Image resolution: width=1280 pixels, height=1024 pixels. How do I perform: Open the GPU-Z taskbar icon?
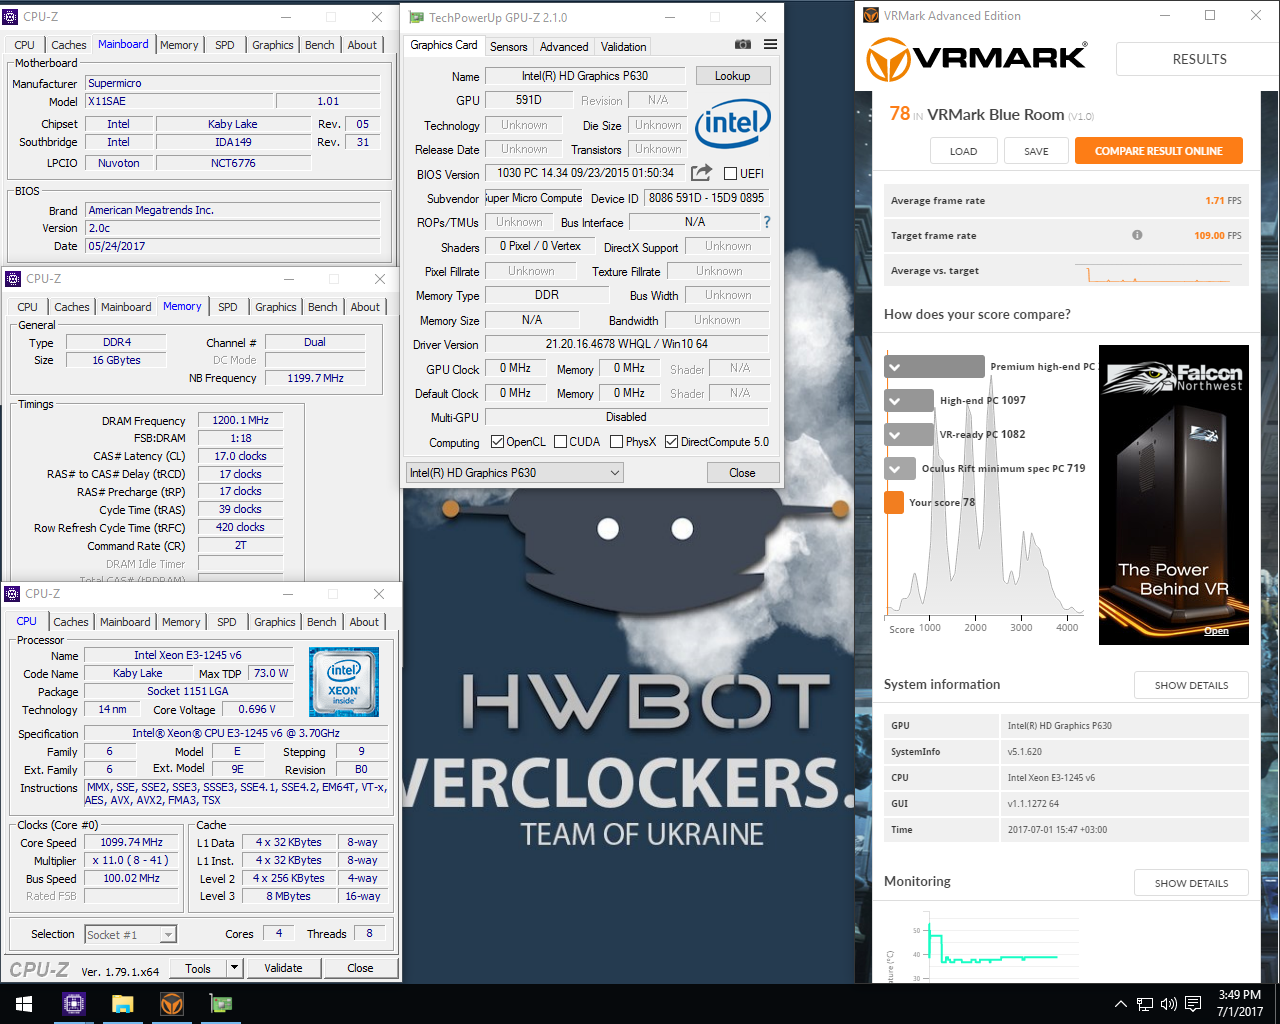coord(221,1004)
